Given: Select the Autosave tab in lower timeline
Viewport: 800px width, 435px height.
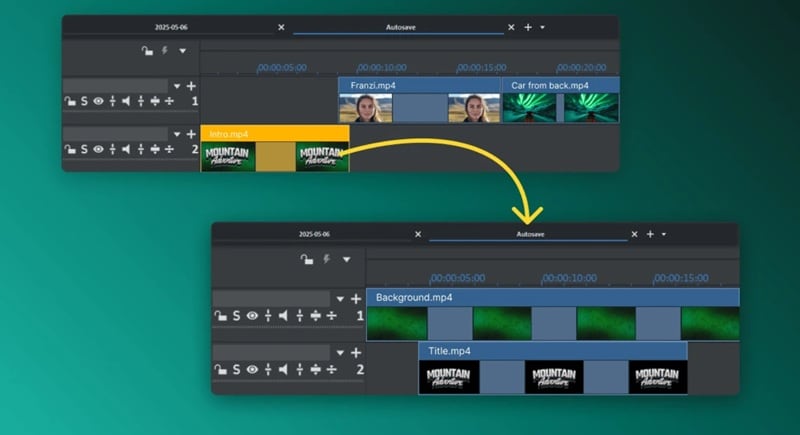Looking at the screenshot, I should coord(530,234).
